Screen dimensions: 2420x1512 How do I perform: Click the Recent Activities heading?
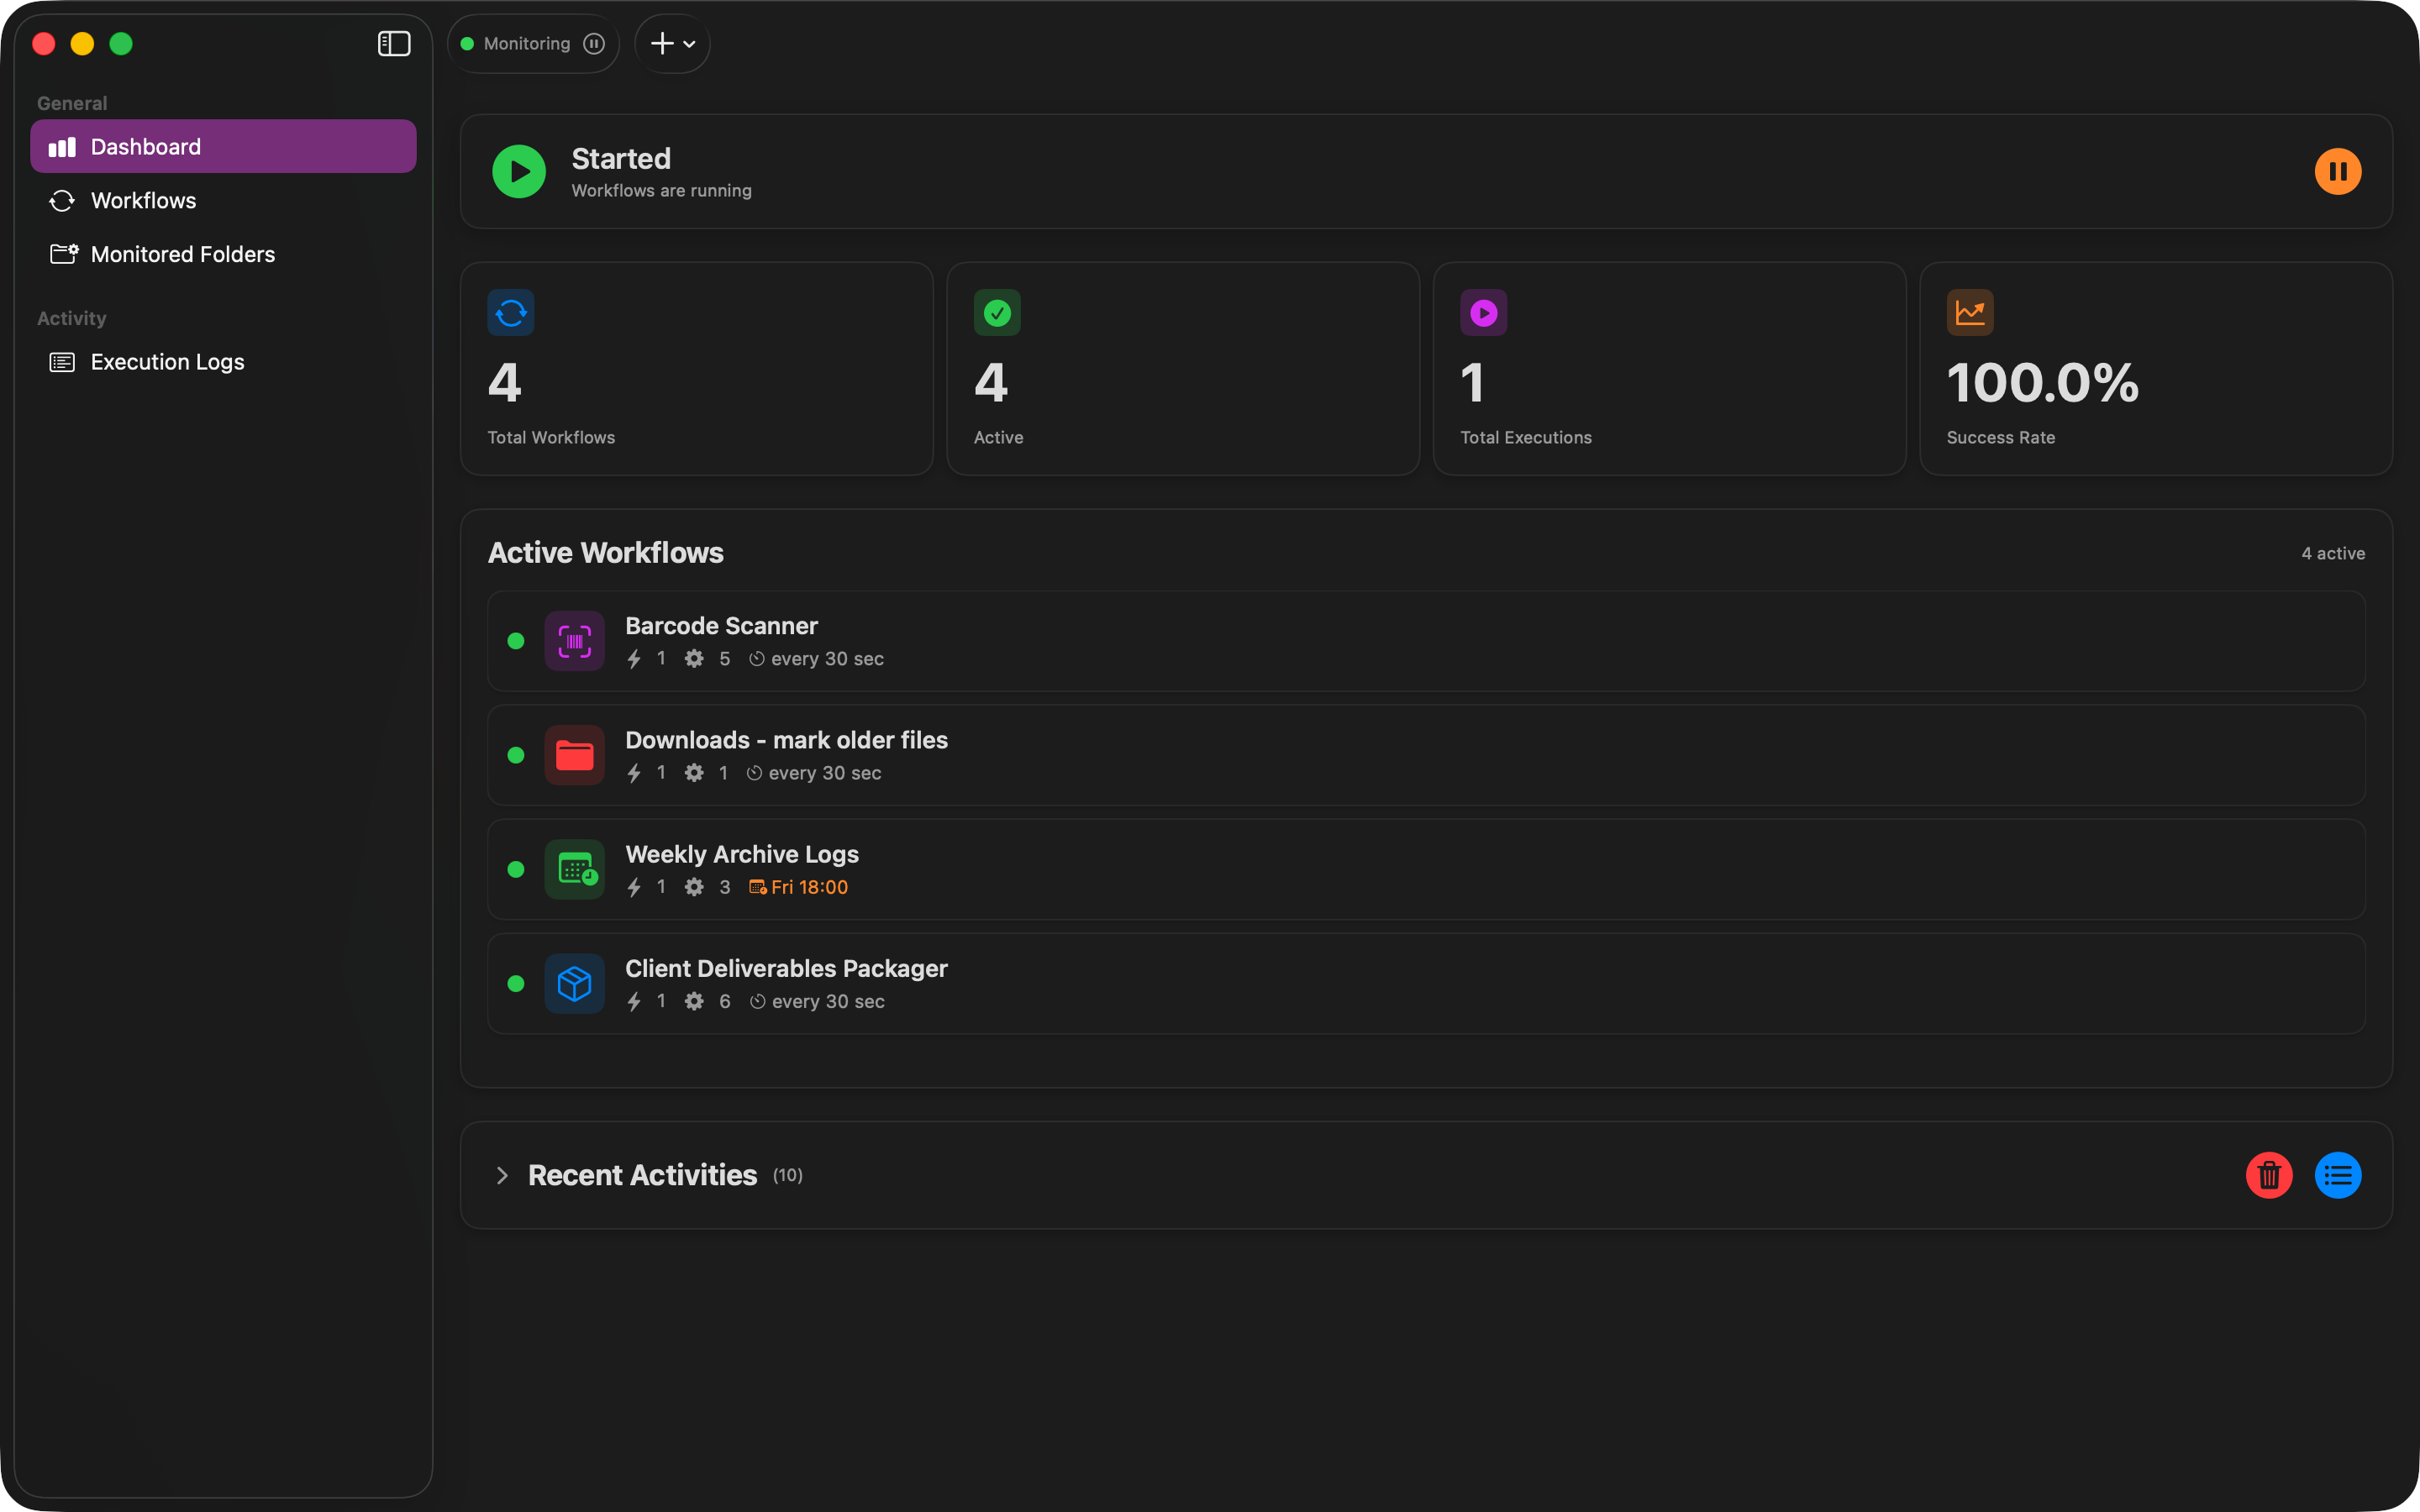coord(642,1175)
